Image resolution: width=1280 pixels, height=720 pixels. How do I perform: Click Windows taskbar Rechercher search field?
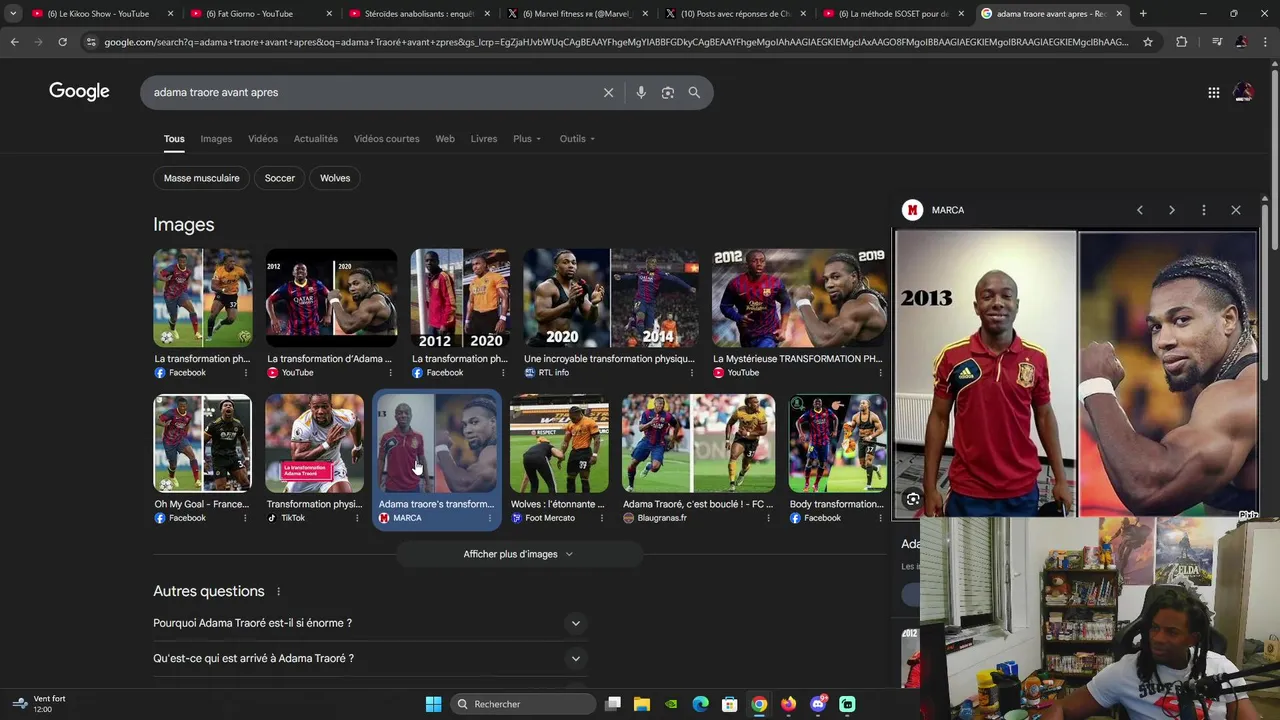(x=523, y=704)
